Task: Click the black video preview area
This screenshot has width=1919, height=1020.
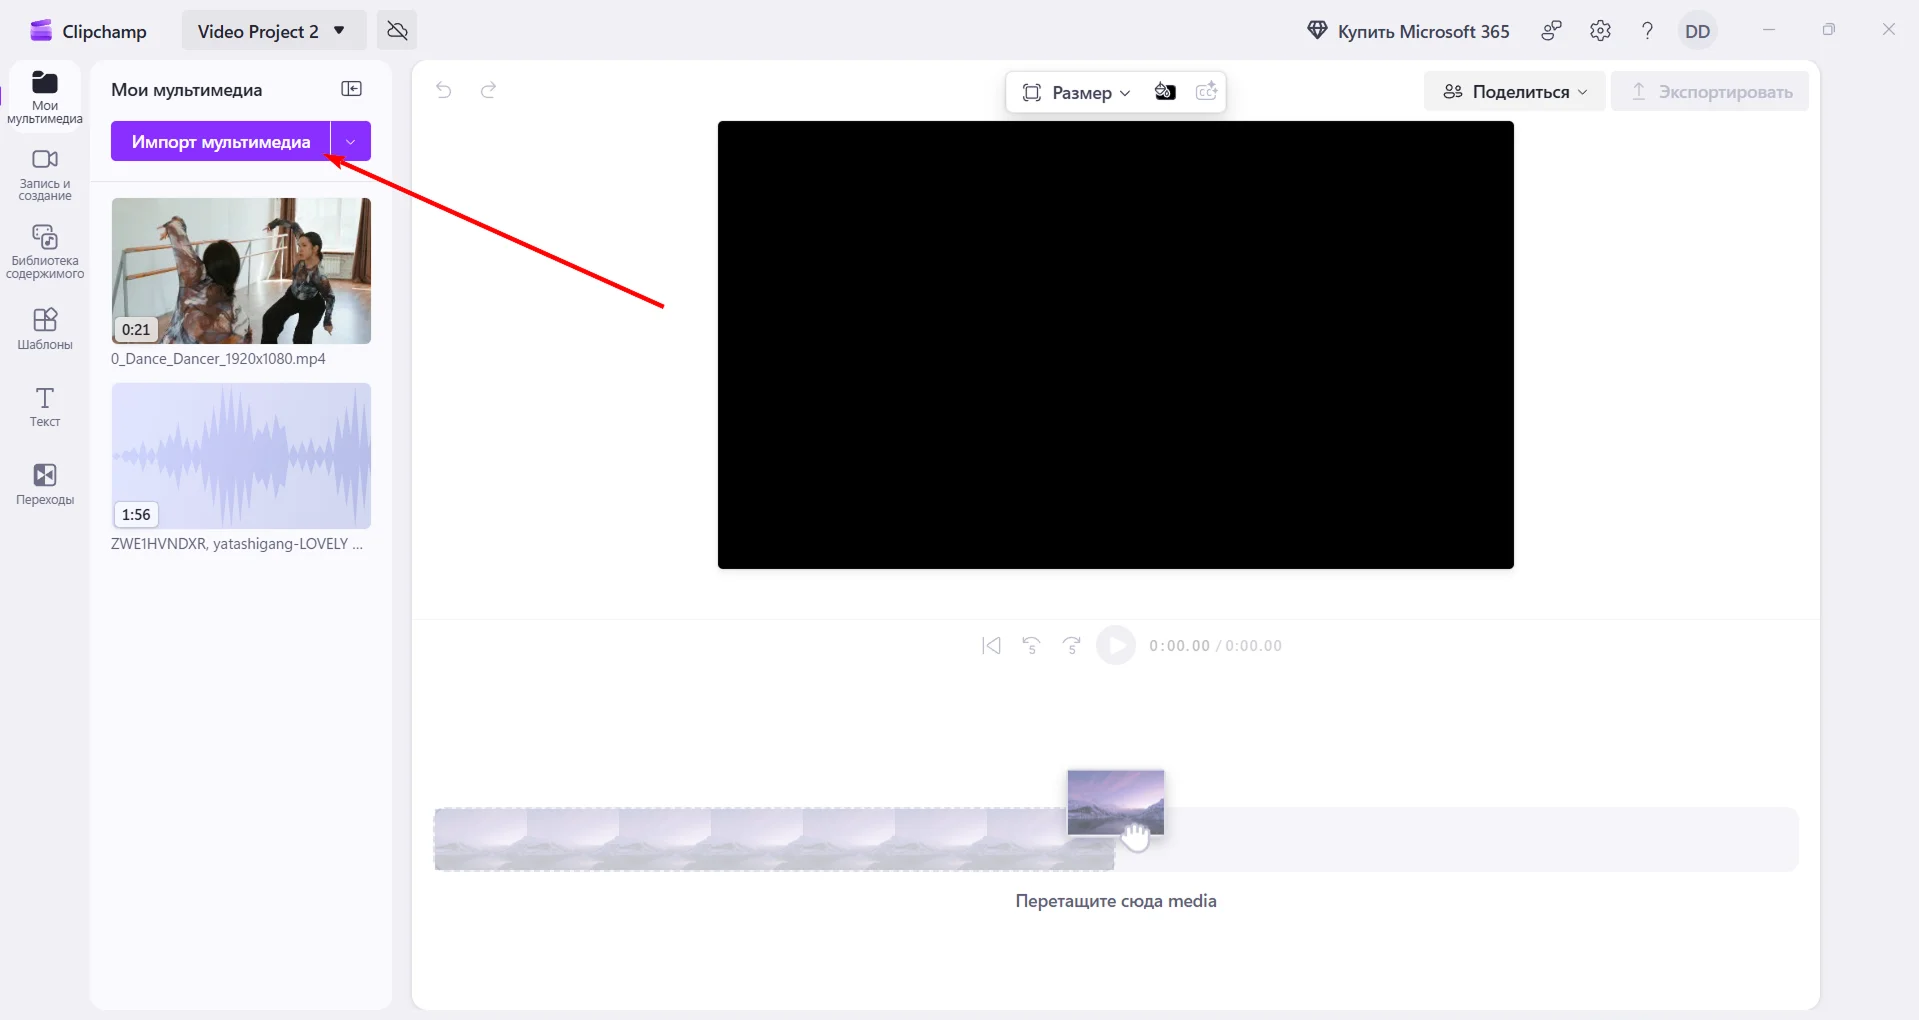Action: pyautogui.click(x=1116, y=345)
